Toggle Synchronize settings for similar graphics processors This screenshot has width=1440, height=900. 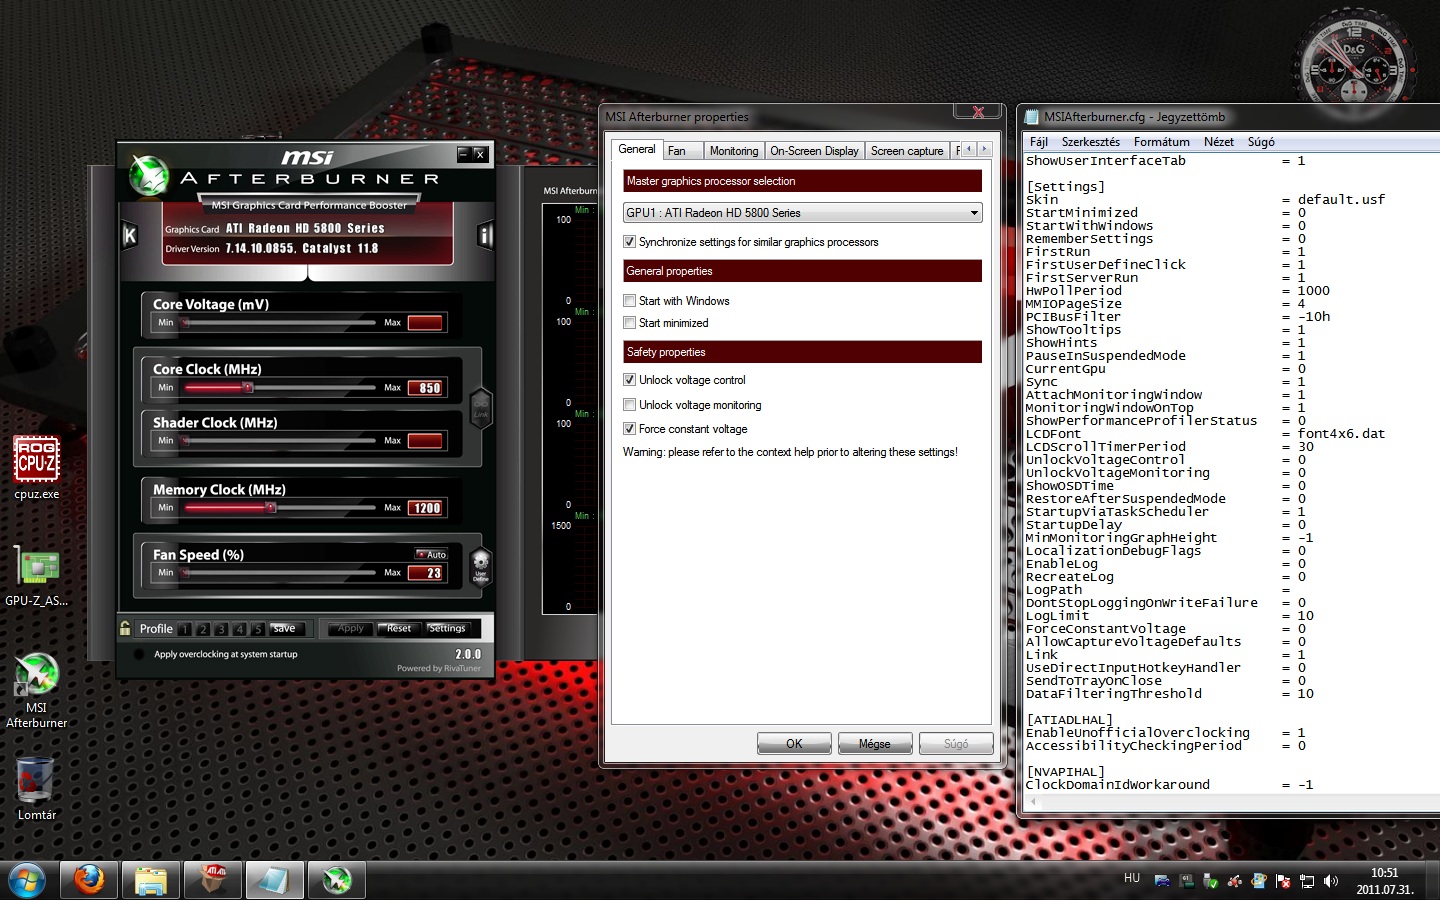click(629, 242)
